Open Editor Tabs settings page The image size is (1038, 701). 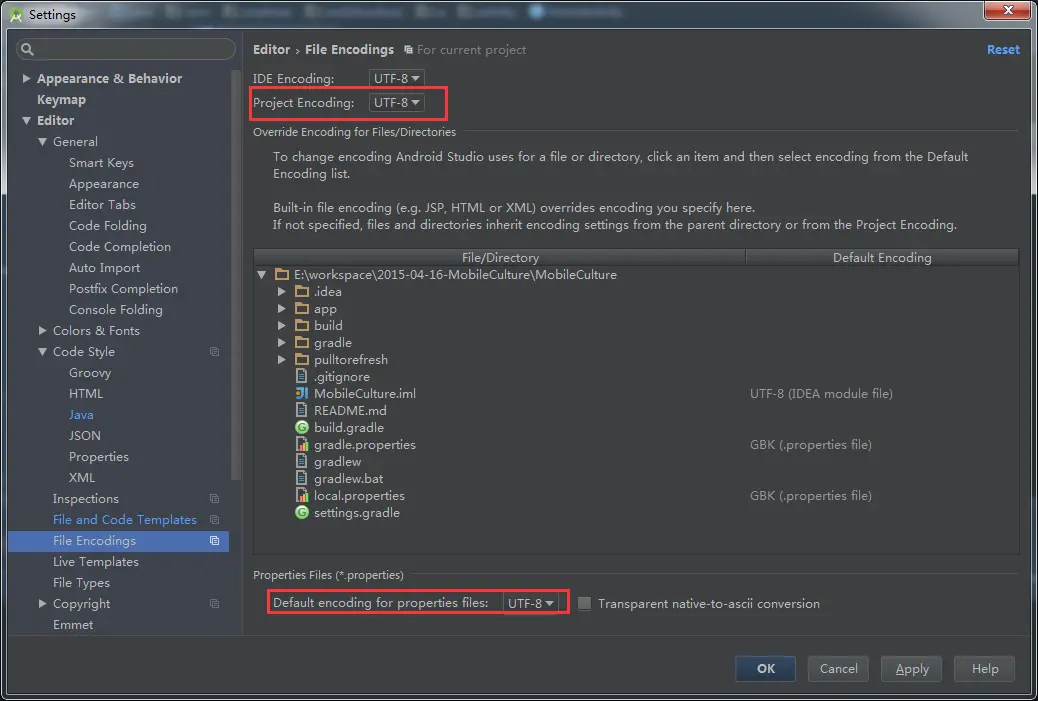102,205
